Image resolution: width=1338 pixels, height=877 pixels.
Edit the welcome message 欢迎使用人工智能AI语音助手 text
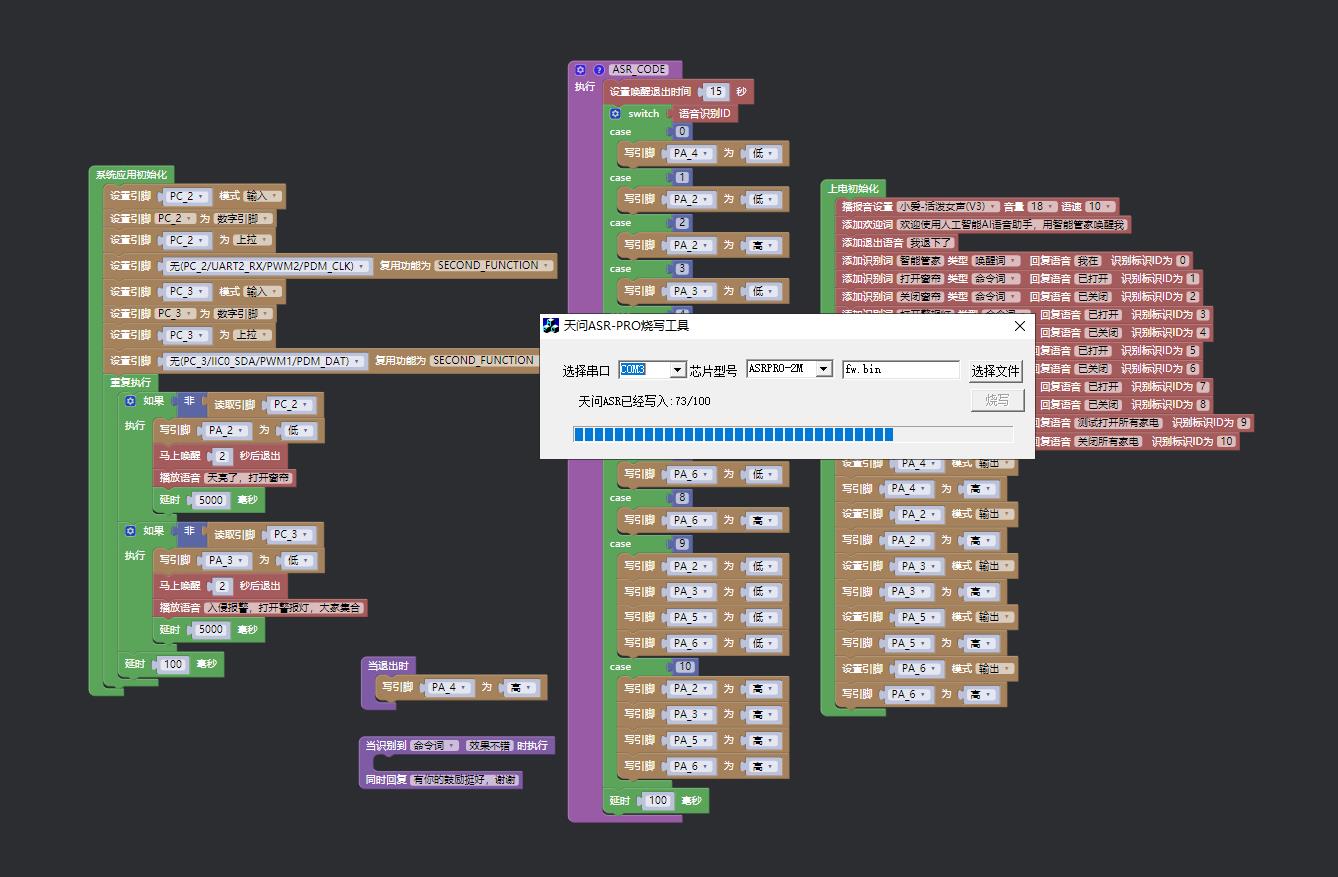(1013, 225)
